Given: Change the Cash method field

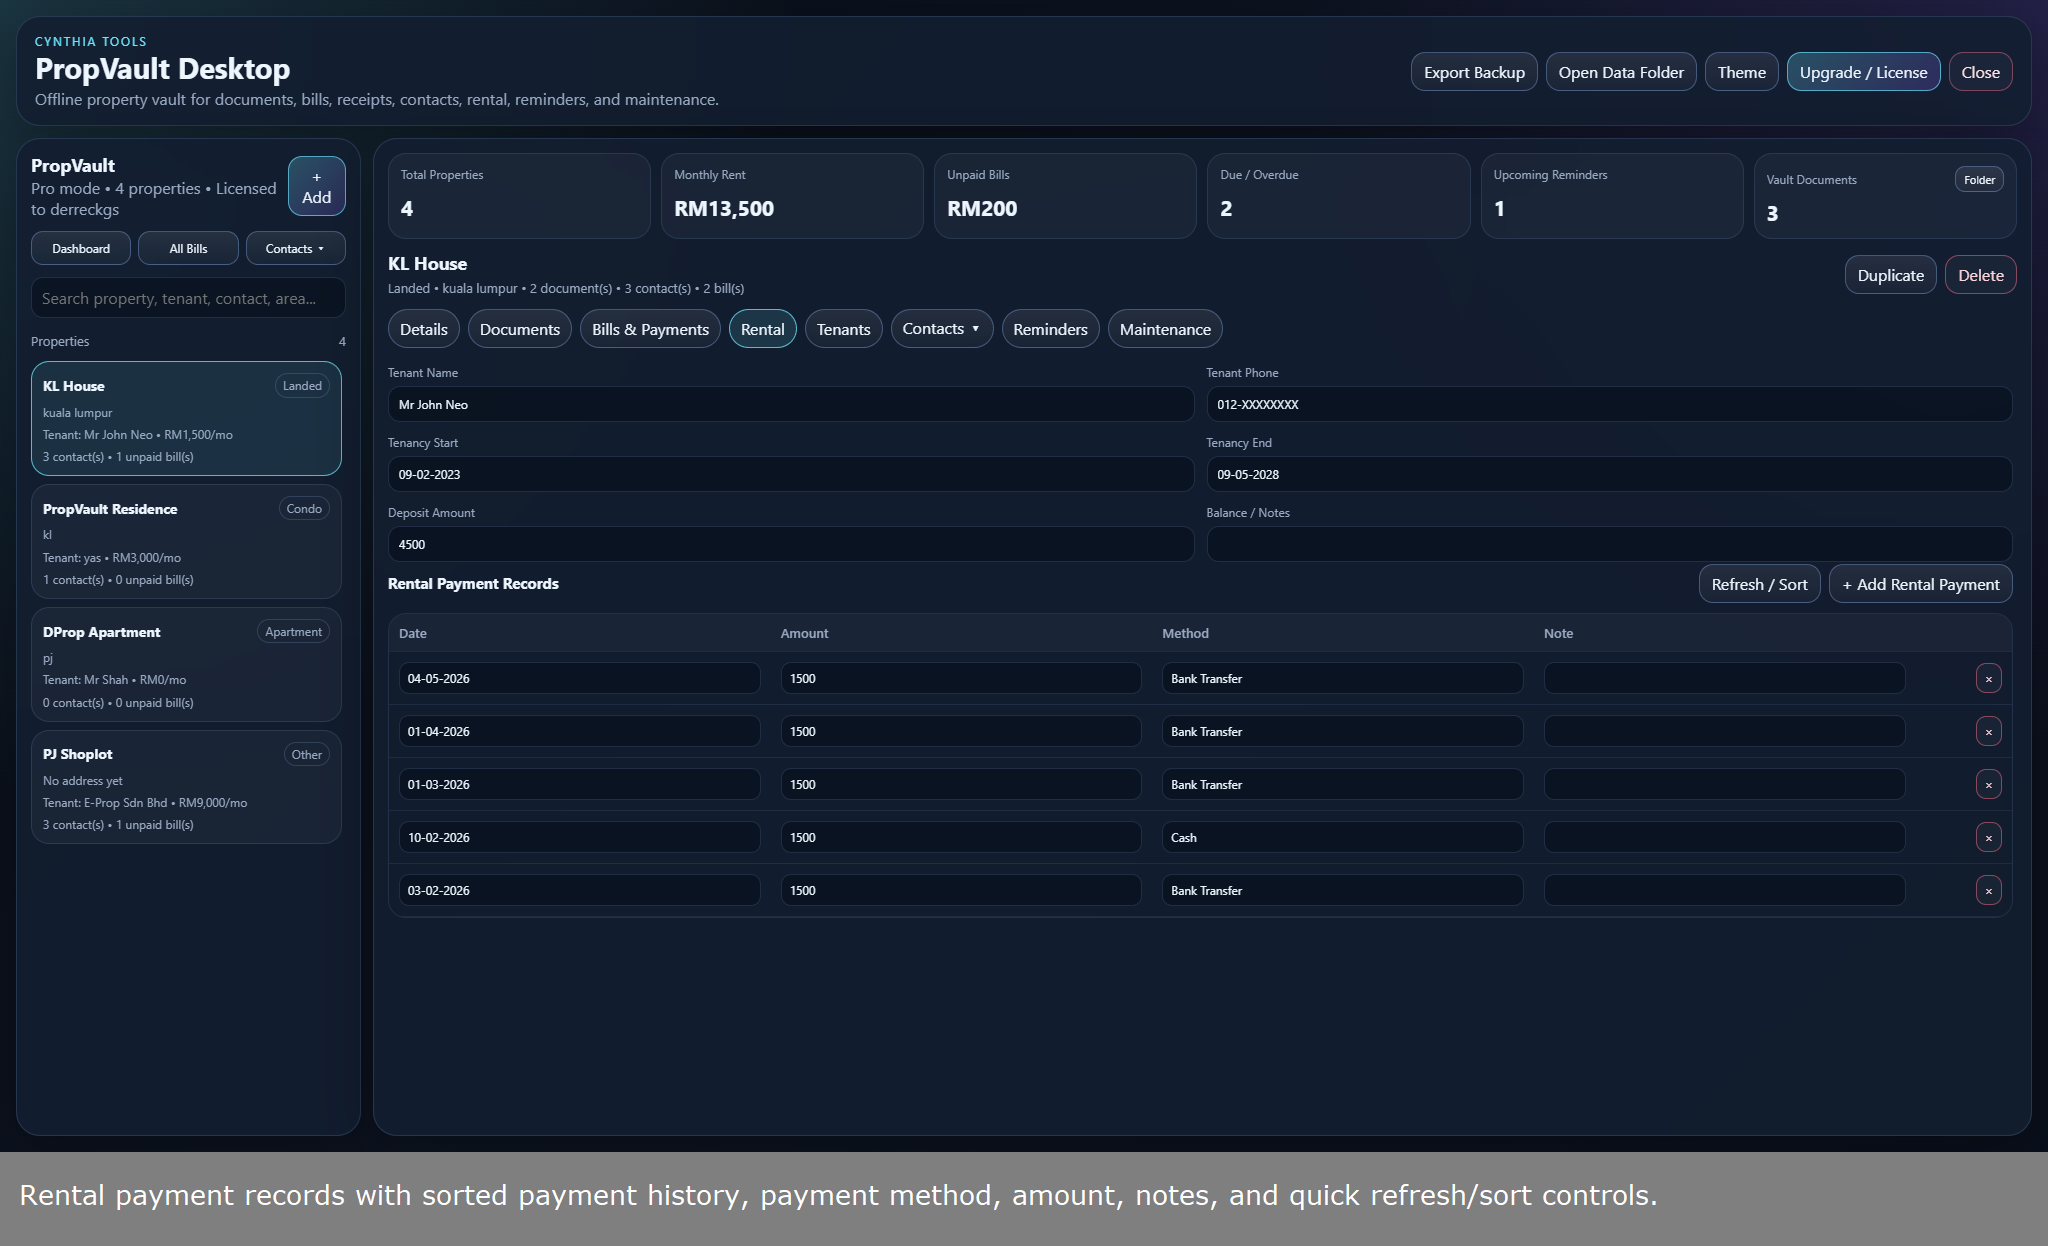Looking at the screenshot, I should [1342, 837].
